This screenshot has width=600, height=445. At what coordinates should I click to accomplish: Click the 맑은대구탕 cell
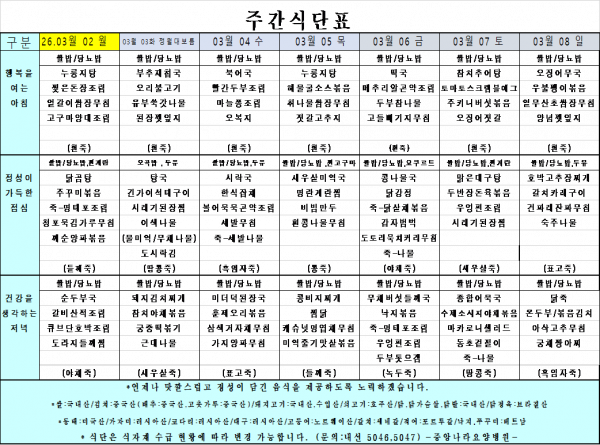tap(479, 178)
